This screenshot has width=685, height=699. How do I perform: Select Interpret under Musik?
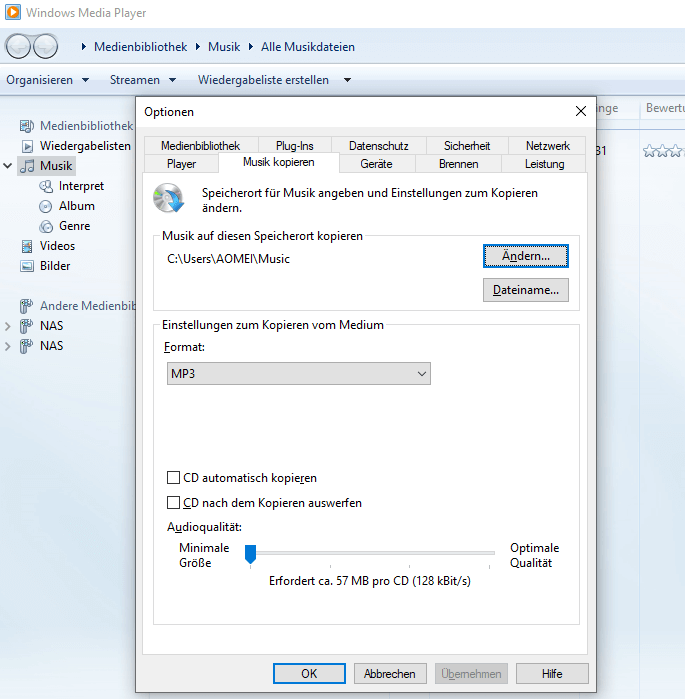[x=81, y=186]
